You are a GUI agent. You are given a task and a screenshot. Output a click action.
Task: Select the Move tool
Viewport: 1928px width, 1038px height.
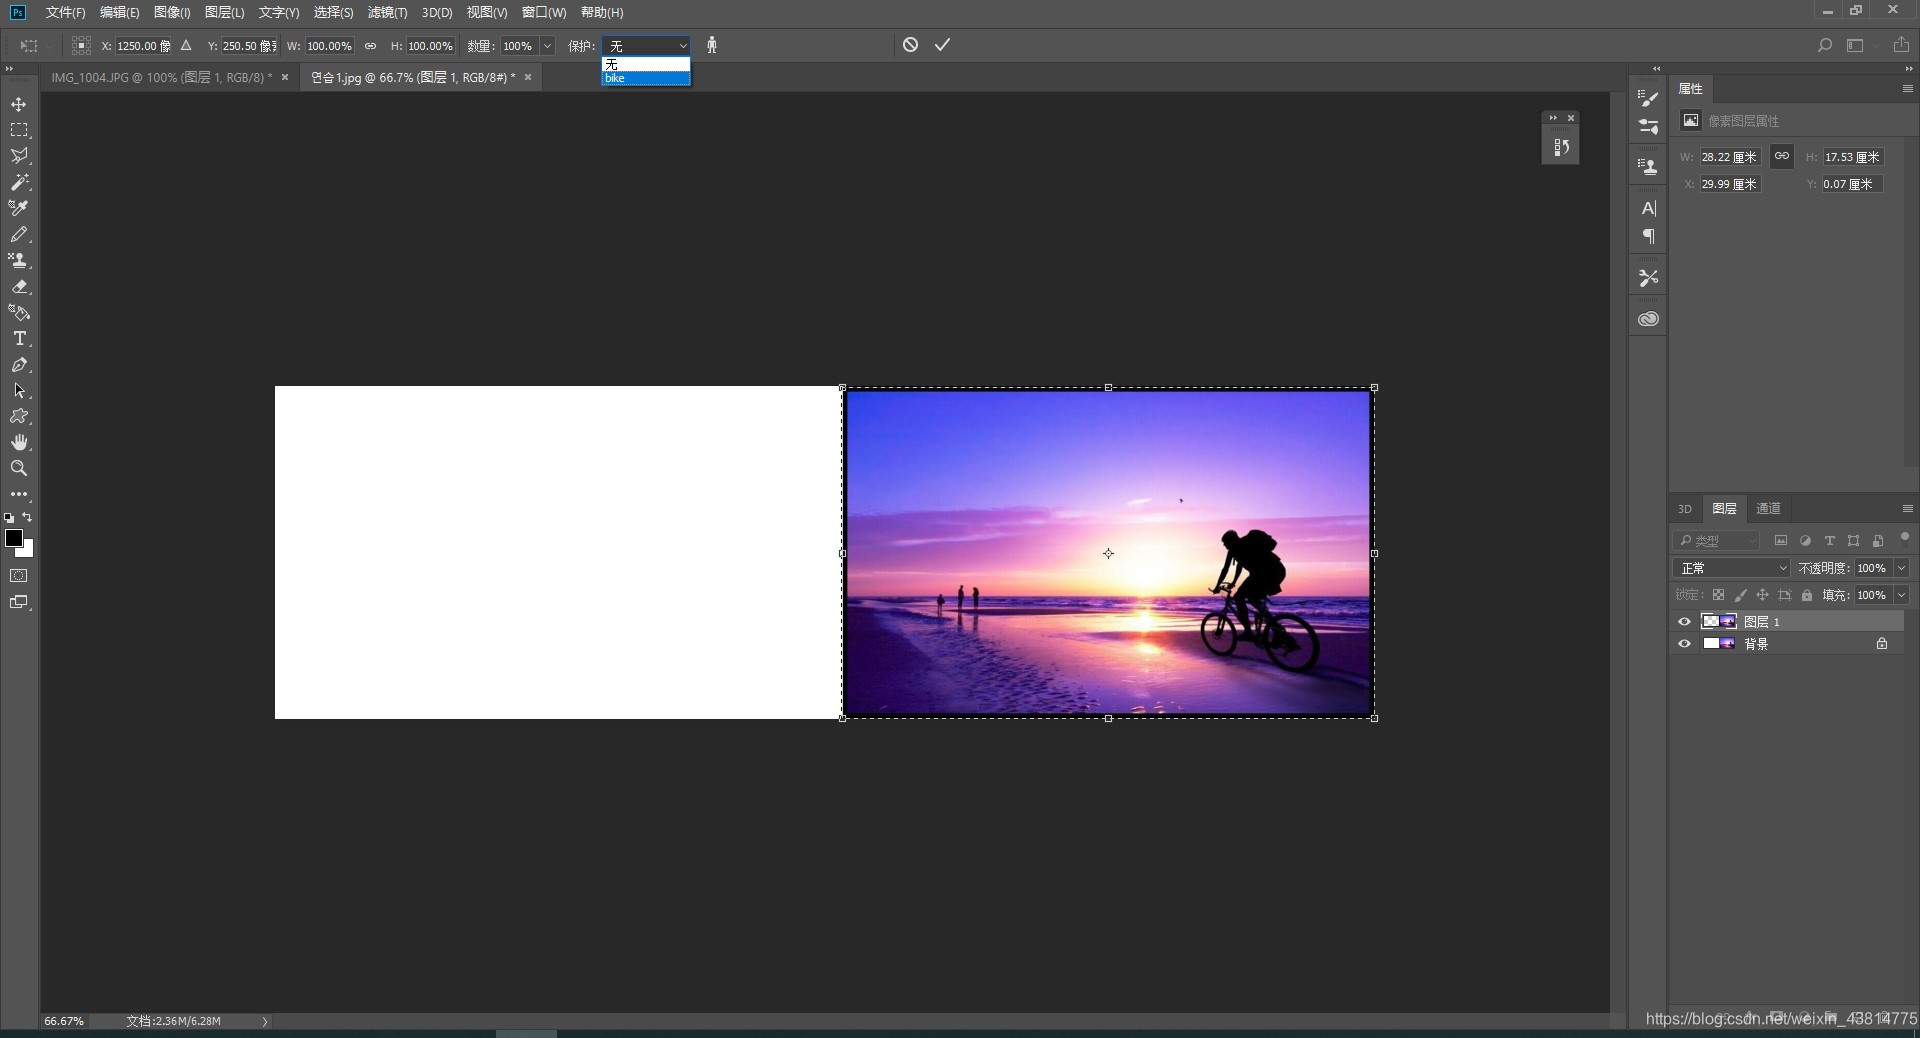tap(19, 104)
